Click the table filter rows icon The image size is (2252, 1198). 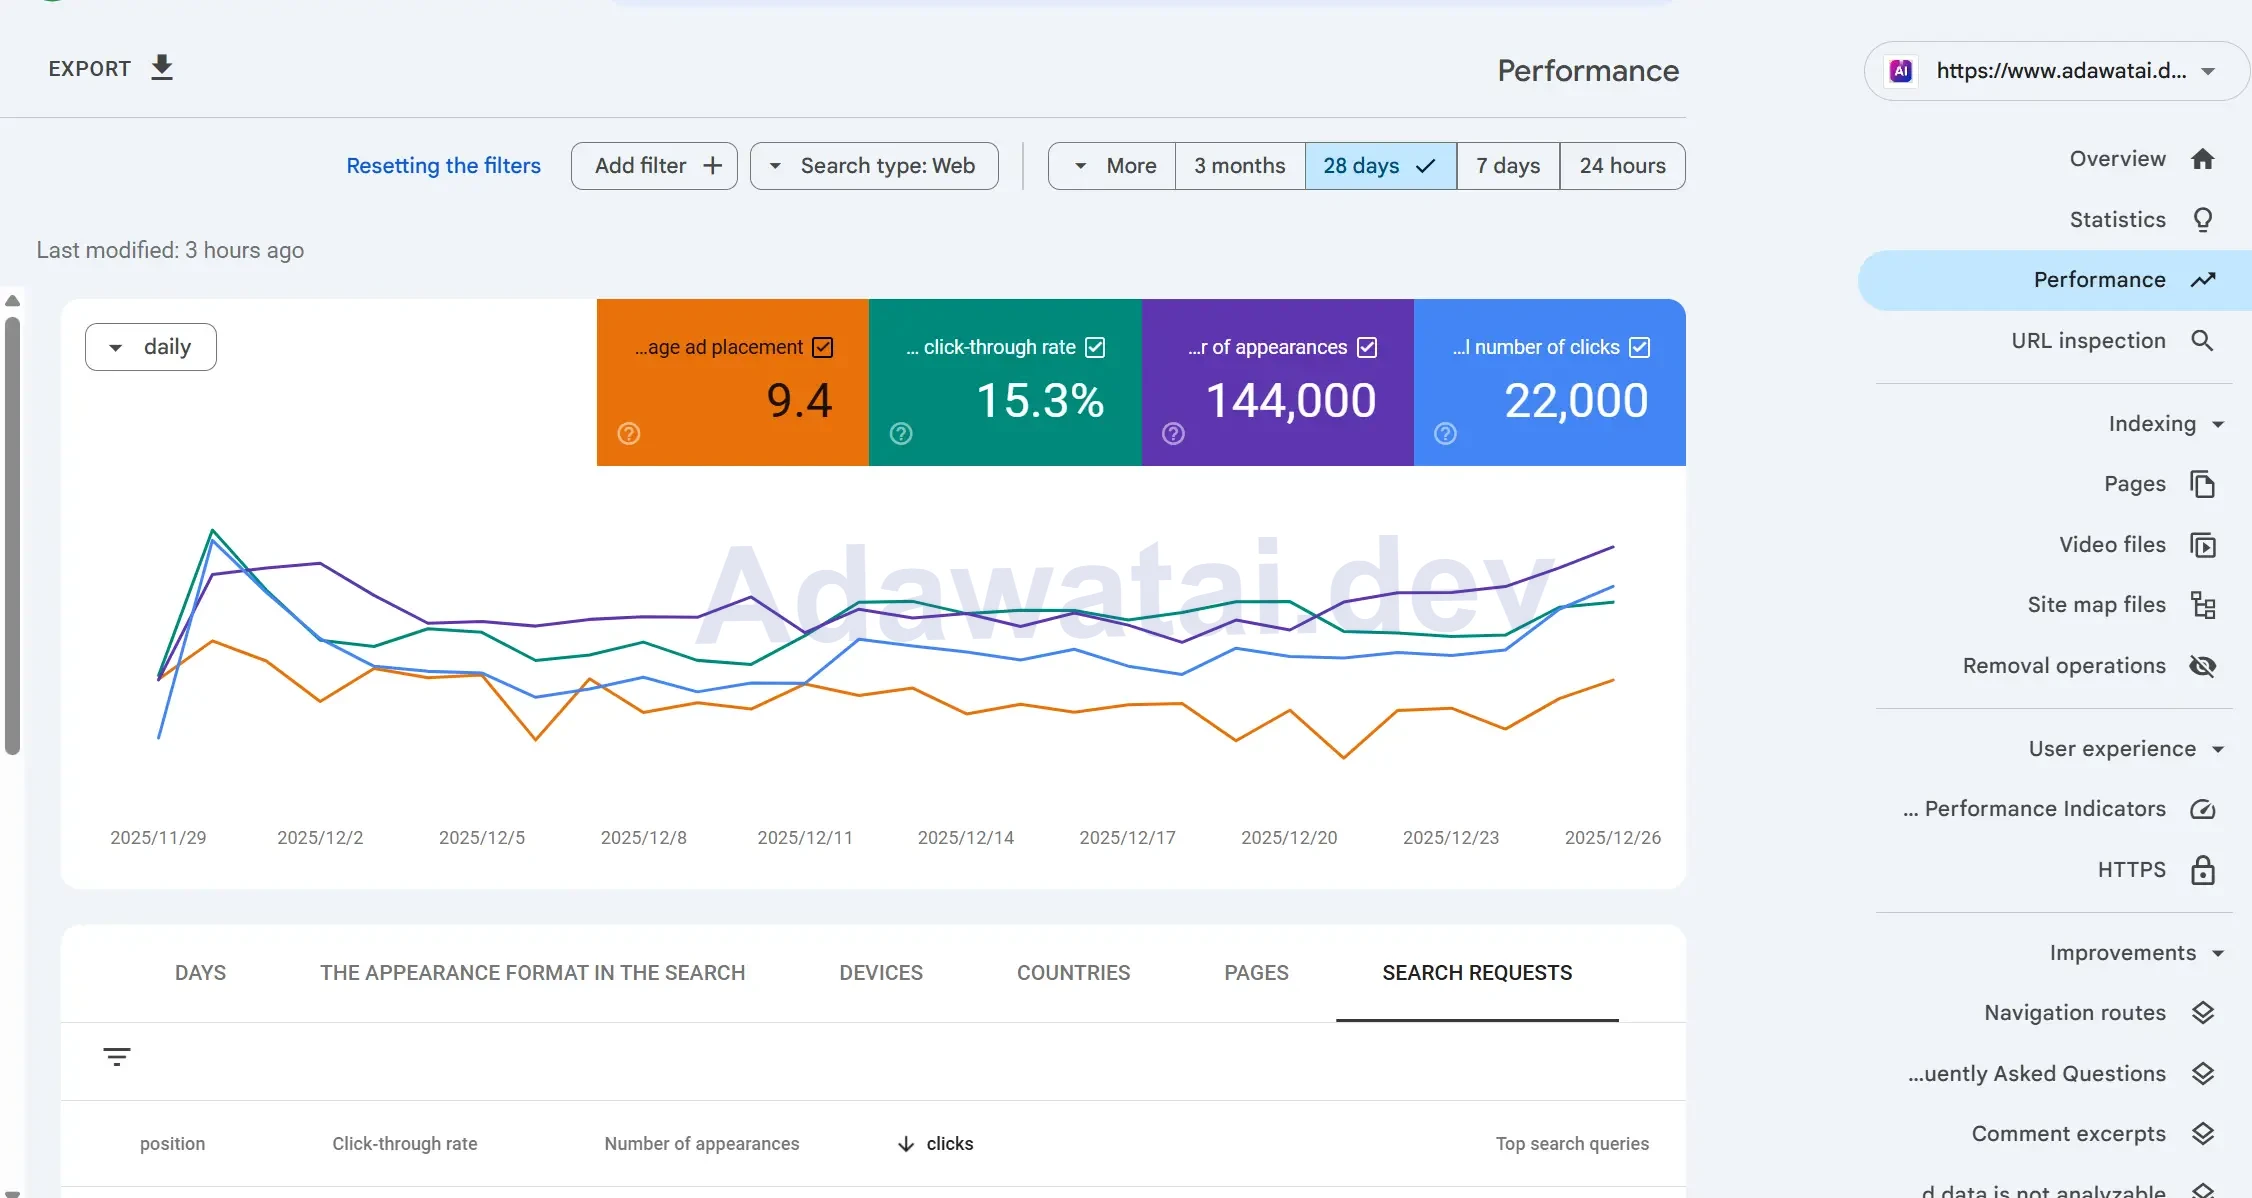pyautogui.click(x=117, y=1057)
